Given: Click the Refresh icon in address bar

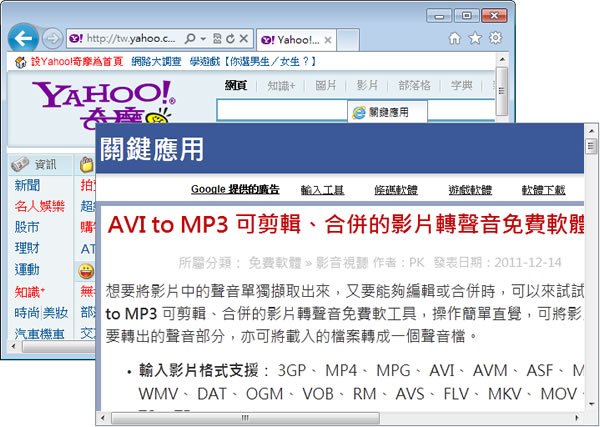Looking at the screenshot, I should coord(229,39).
